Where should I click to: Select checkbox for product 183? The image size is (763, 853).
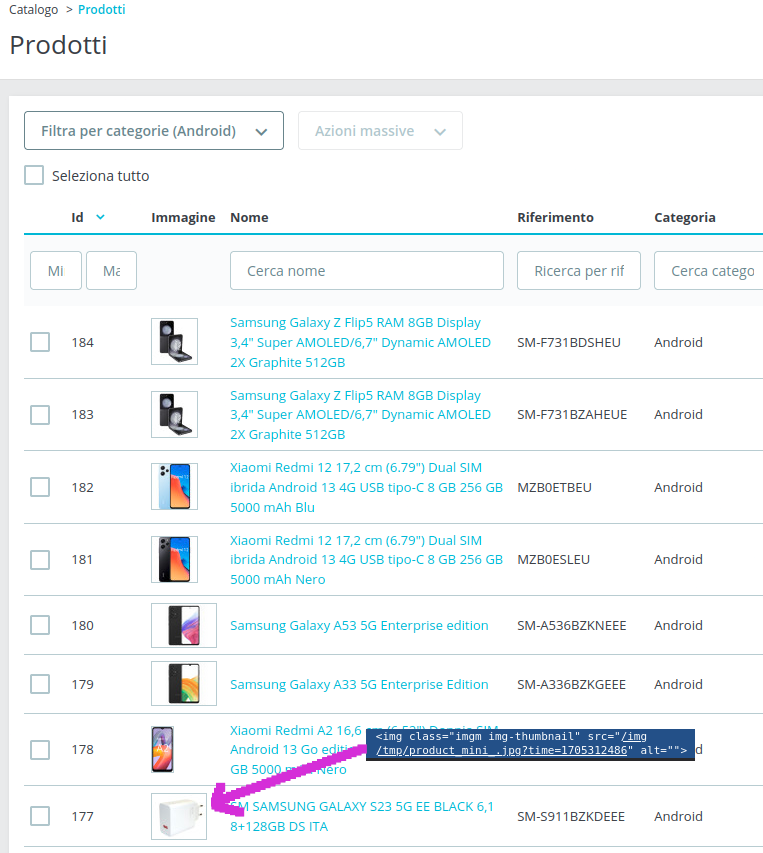[x=40, y=415]
